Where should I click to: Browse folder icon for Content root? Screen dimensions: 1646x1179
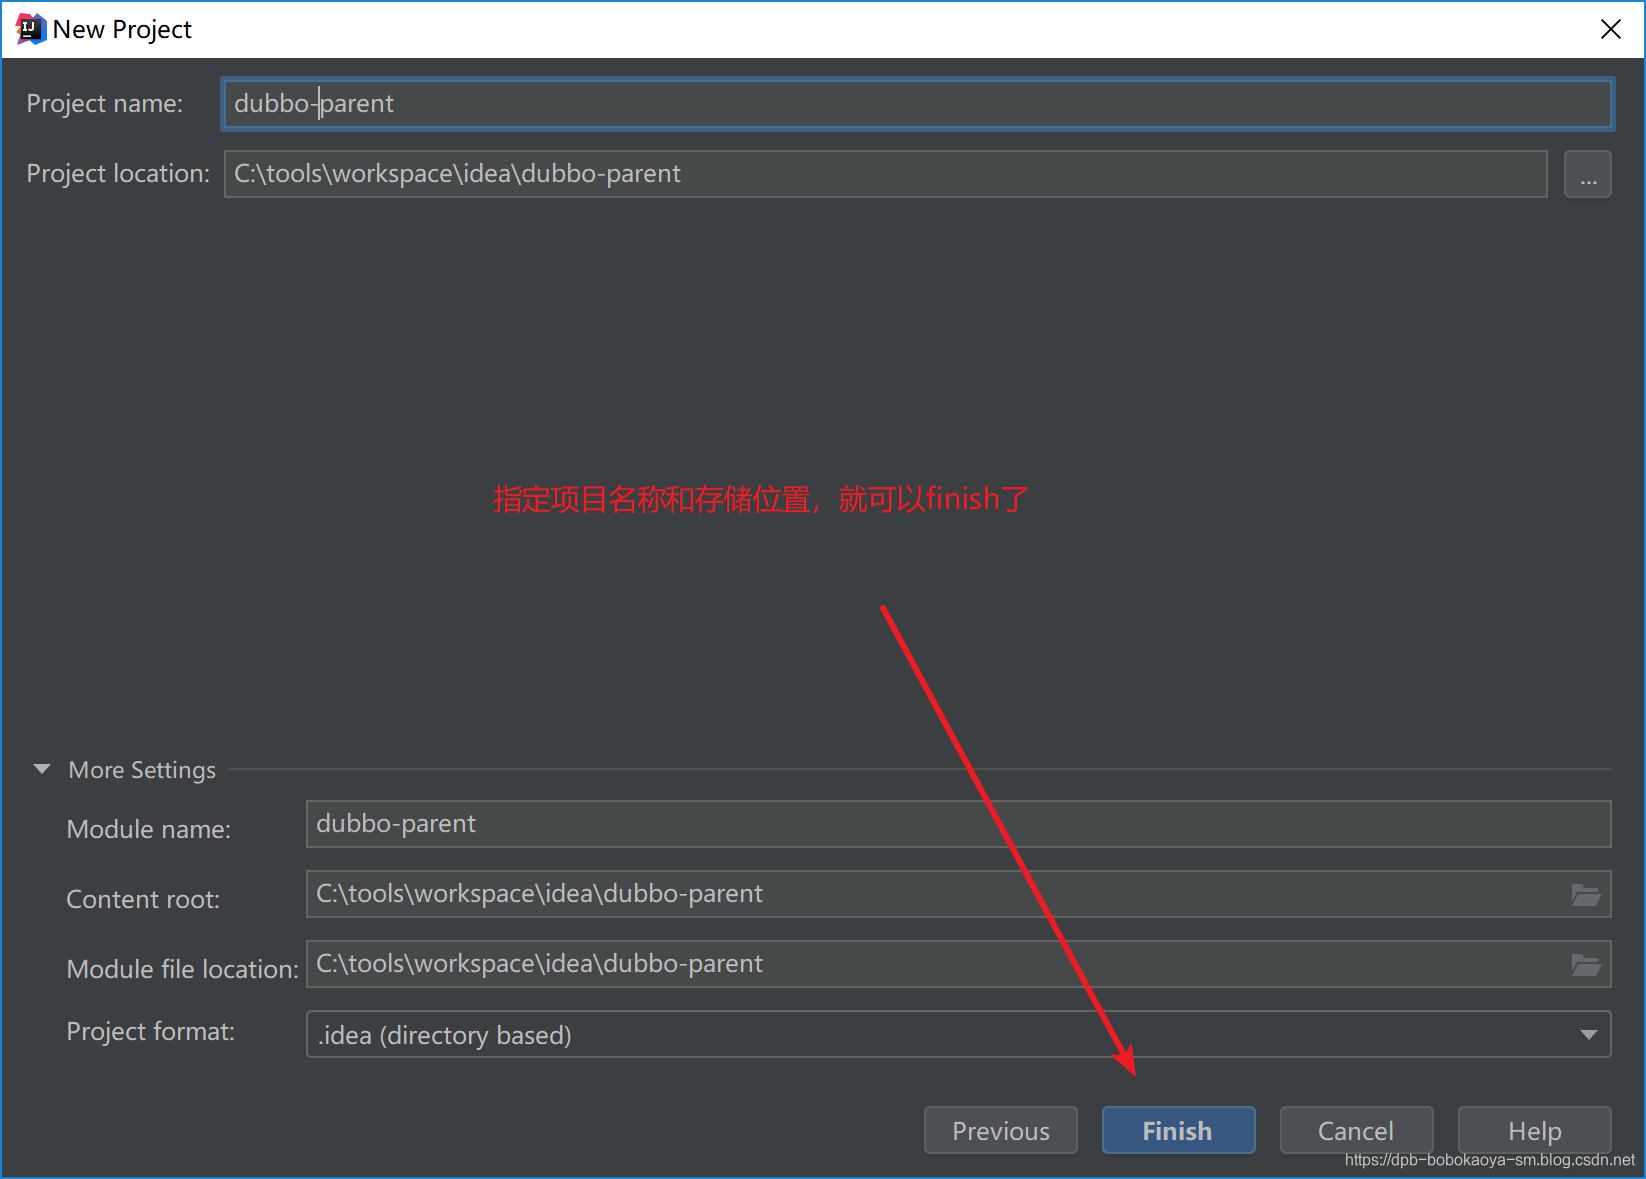1586,895
